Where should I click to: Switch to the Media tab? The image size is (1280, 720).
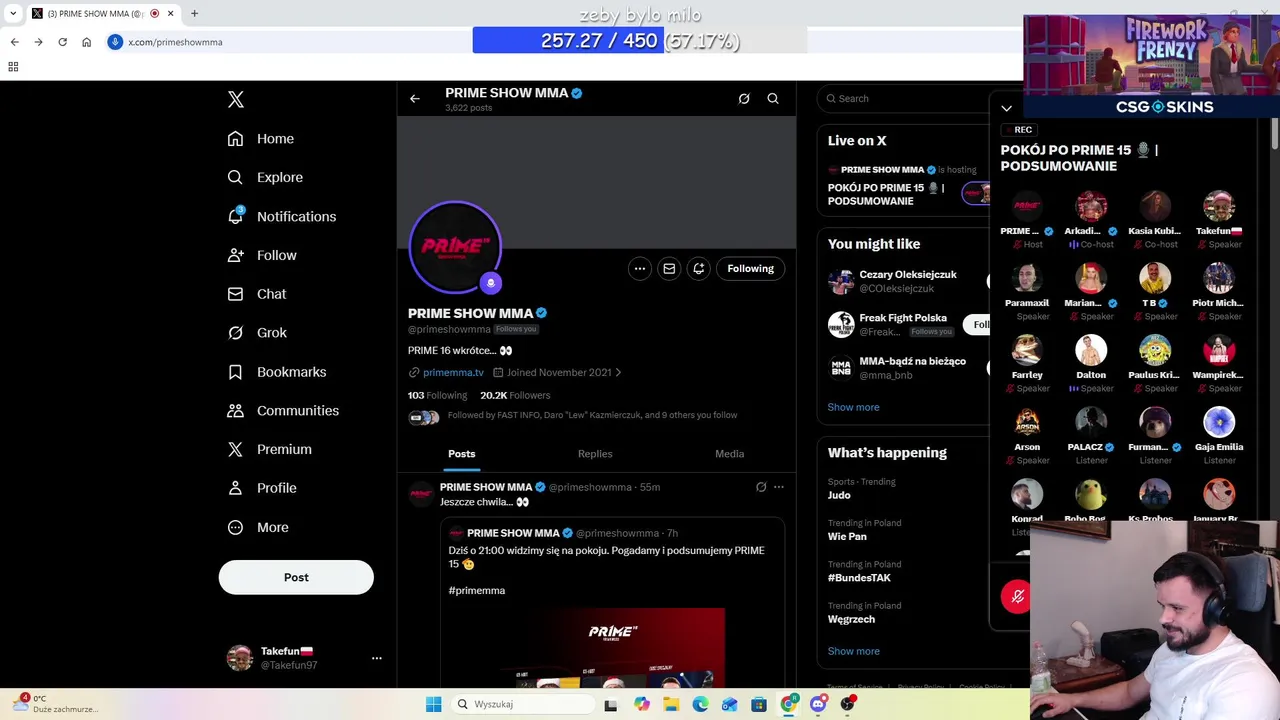coord(729,454)
